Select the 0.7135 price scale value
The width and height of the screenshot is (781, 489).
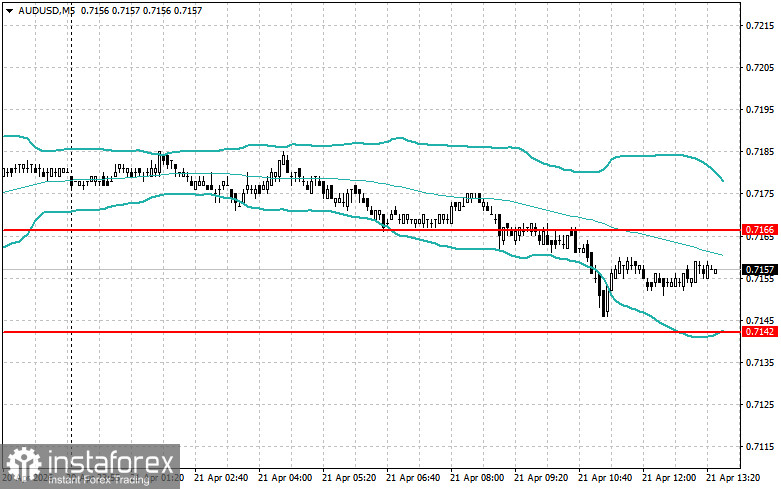pyautogui.click(x=760, y=363)
